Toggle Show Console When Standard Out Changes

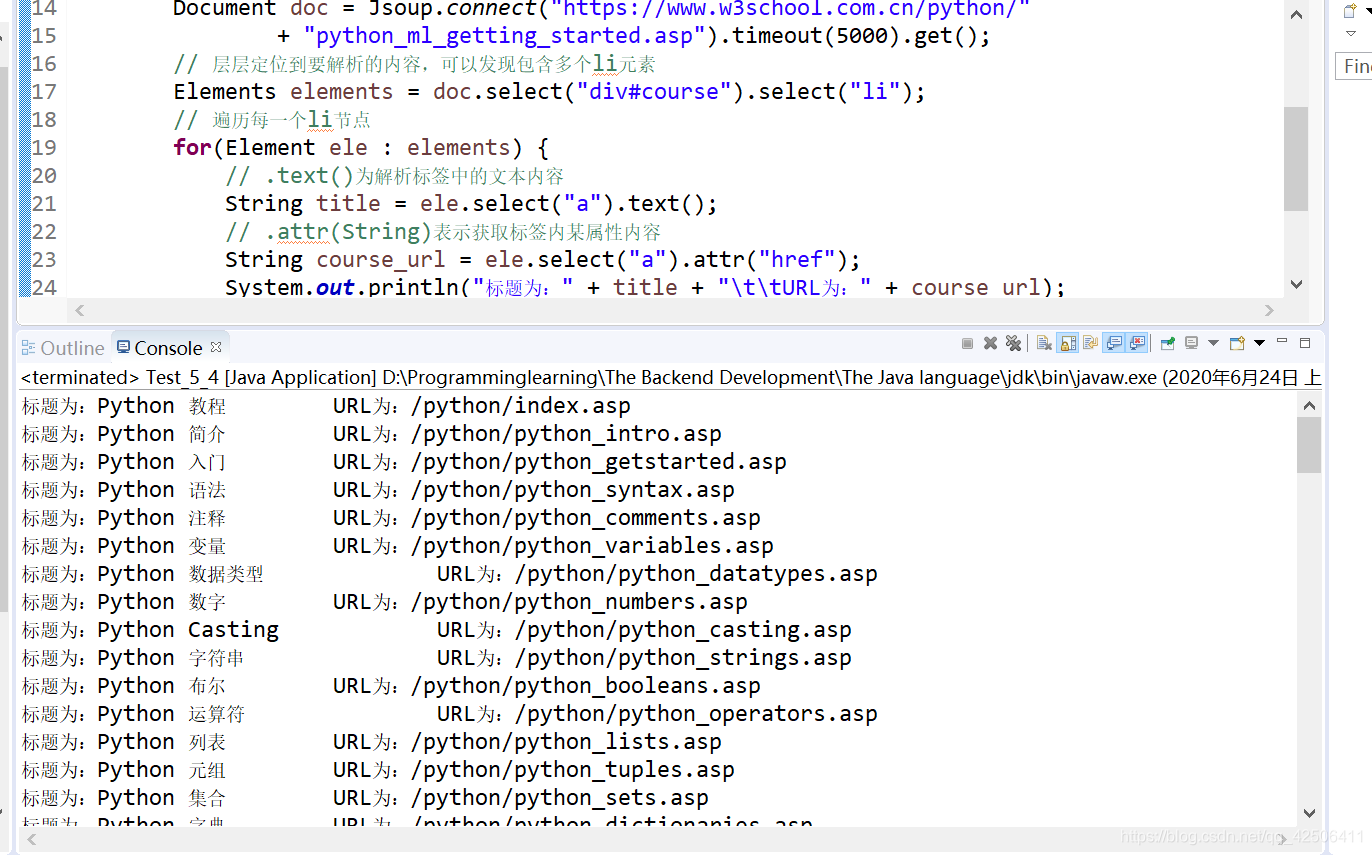pos(1114,343)
